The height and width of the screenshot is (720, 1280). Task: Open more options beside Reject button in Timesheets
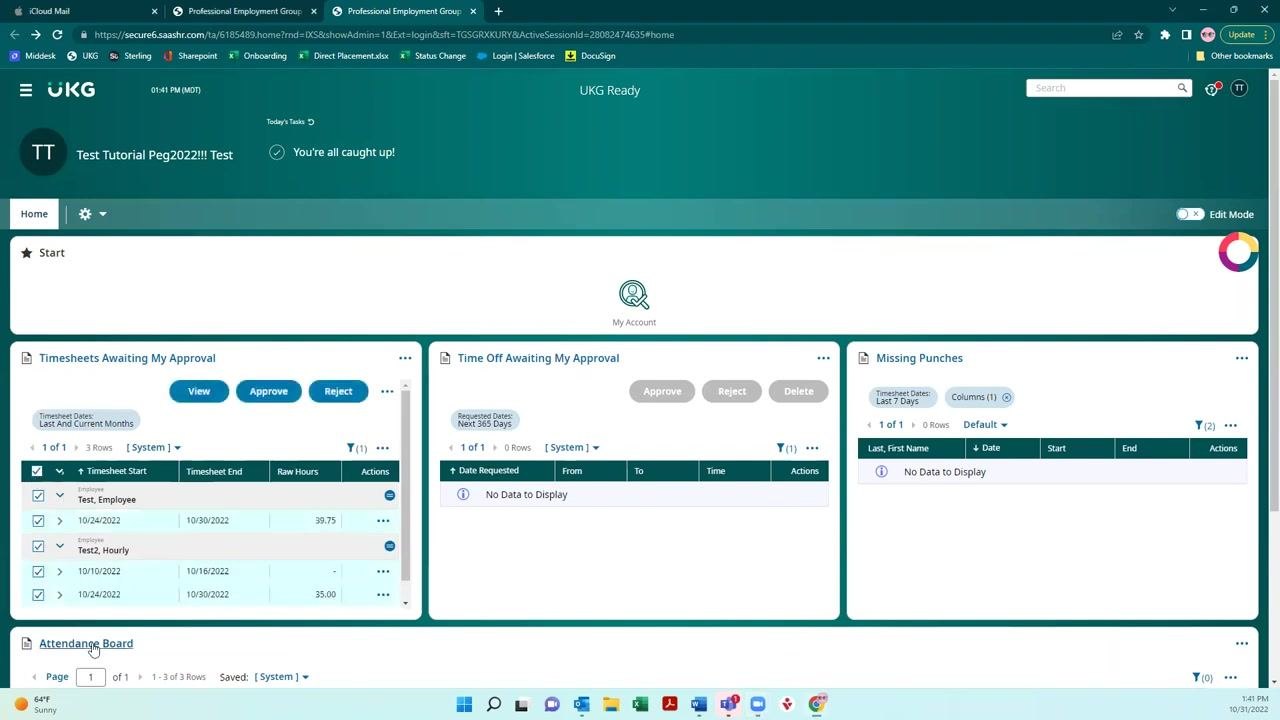(x=387, y=391)
